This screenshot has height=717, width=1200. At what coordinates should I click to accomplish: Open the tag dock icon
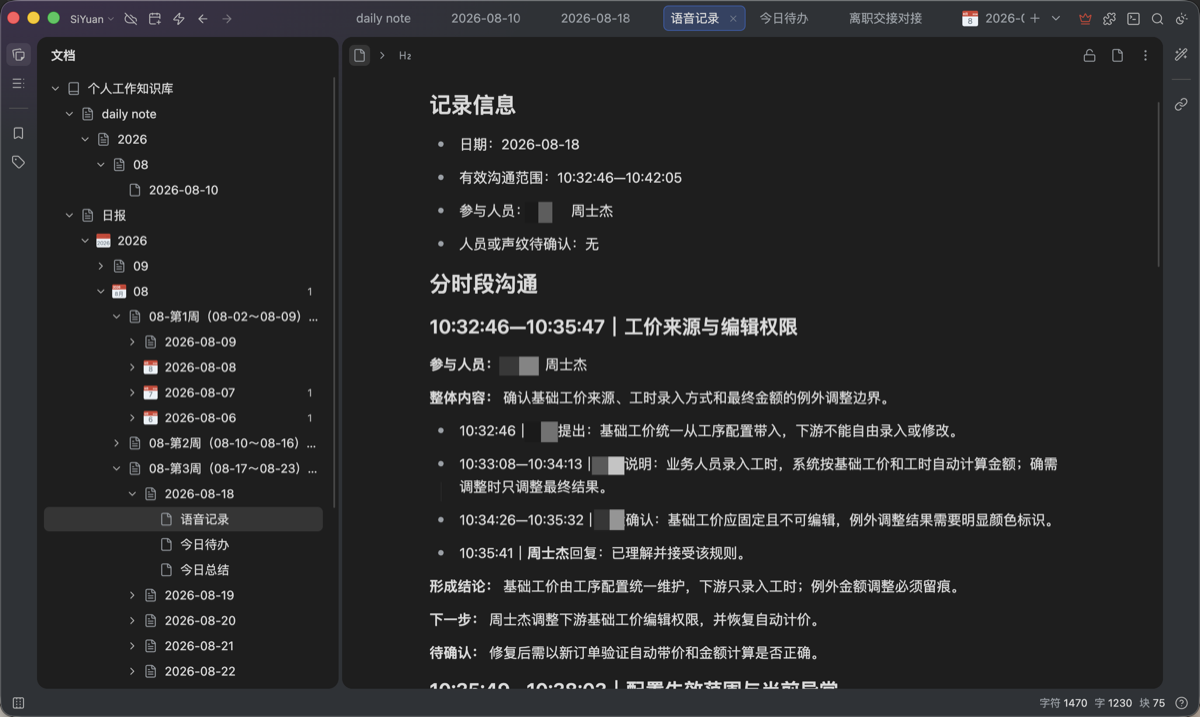pos(18,162)
